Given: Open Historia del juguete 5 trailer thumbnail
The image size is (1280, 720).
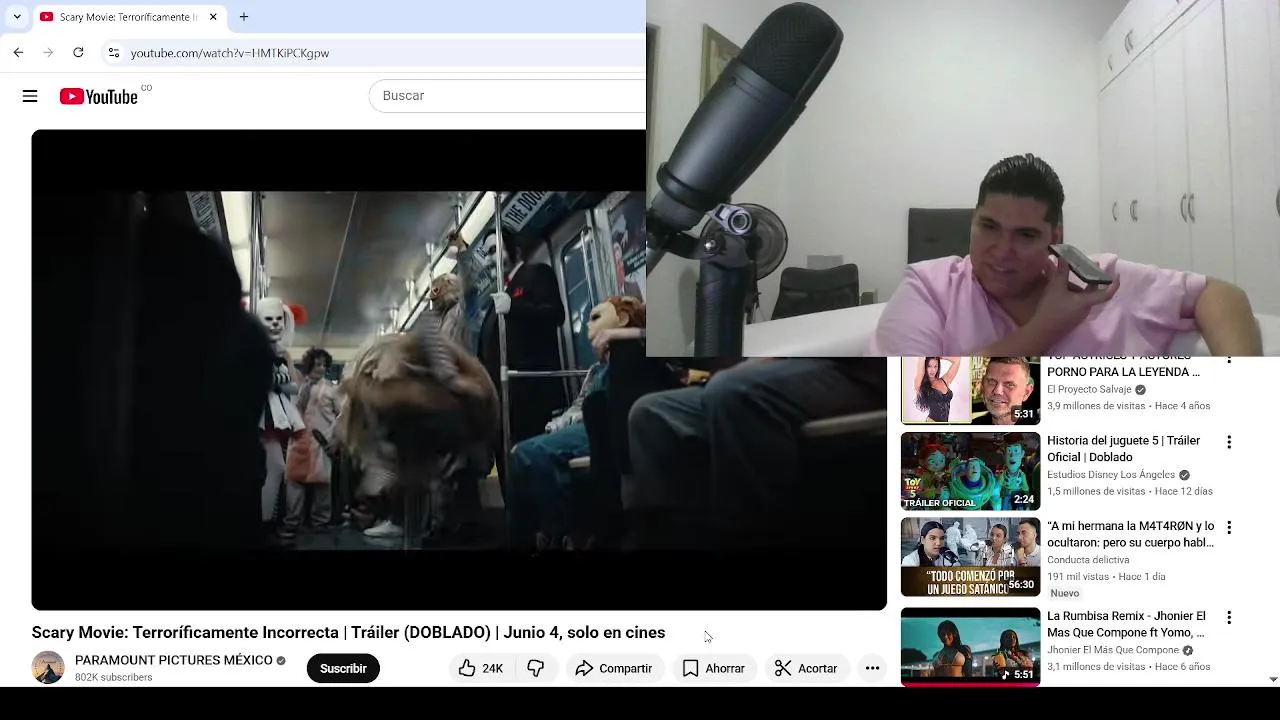Looking at the screenshot, I should coord(970,471).
